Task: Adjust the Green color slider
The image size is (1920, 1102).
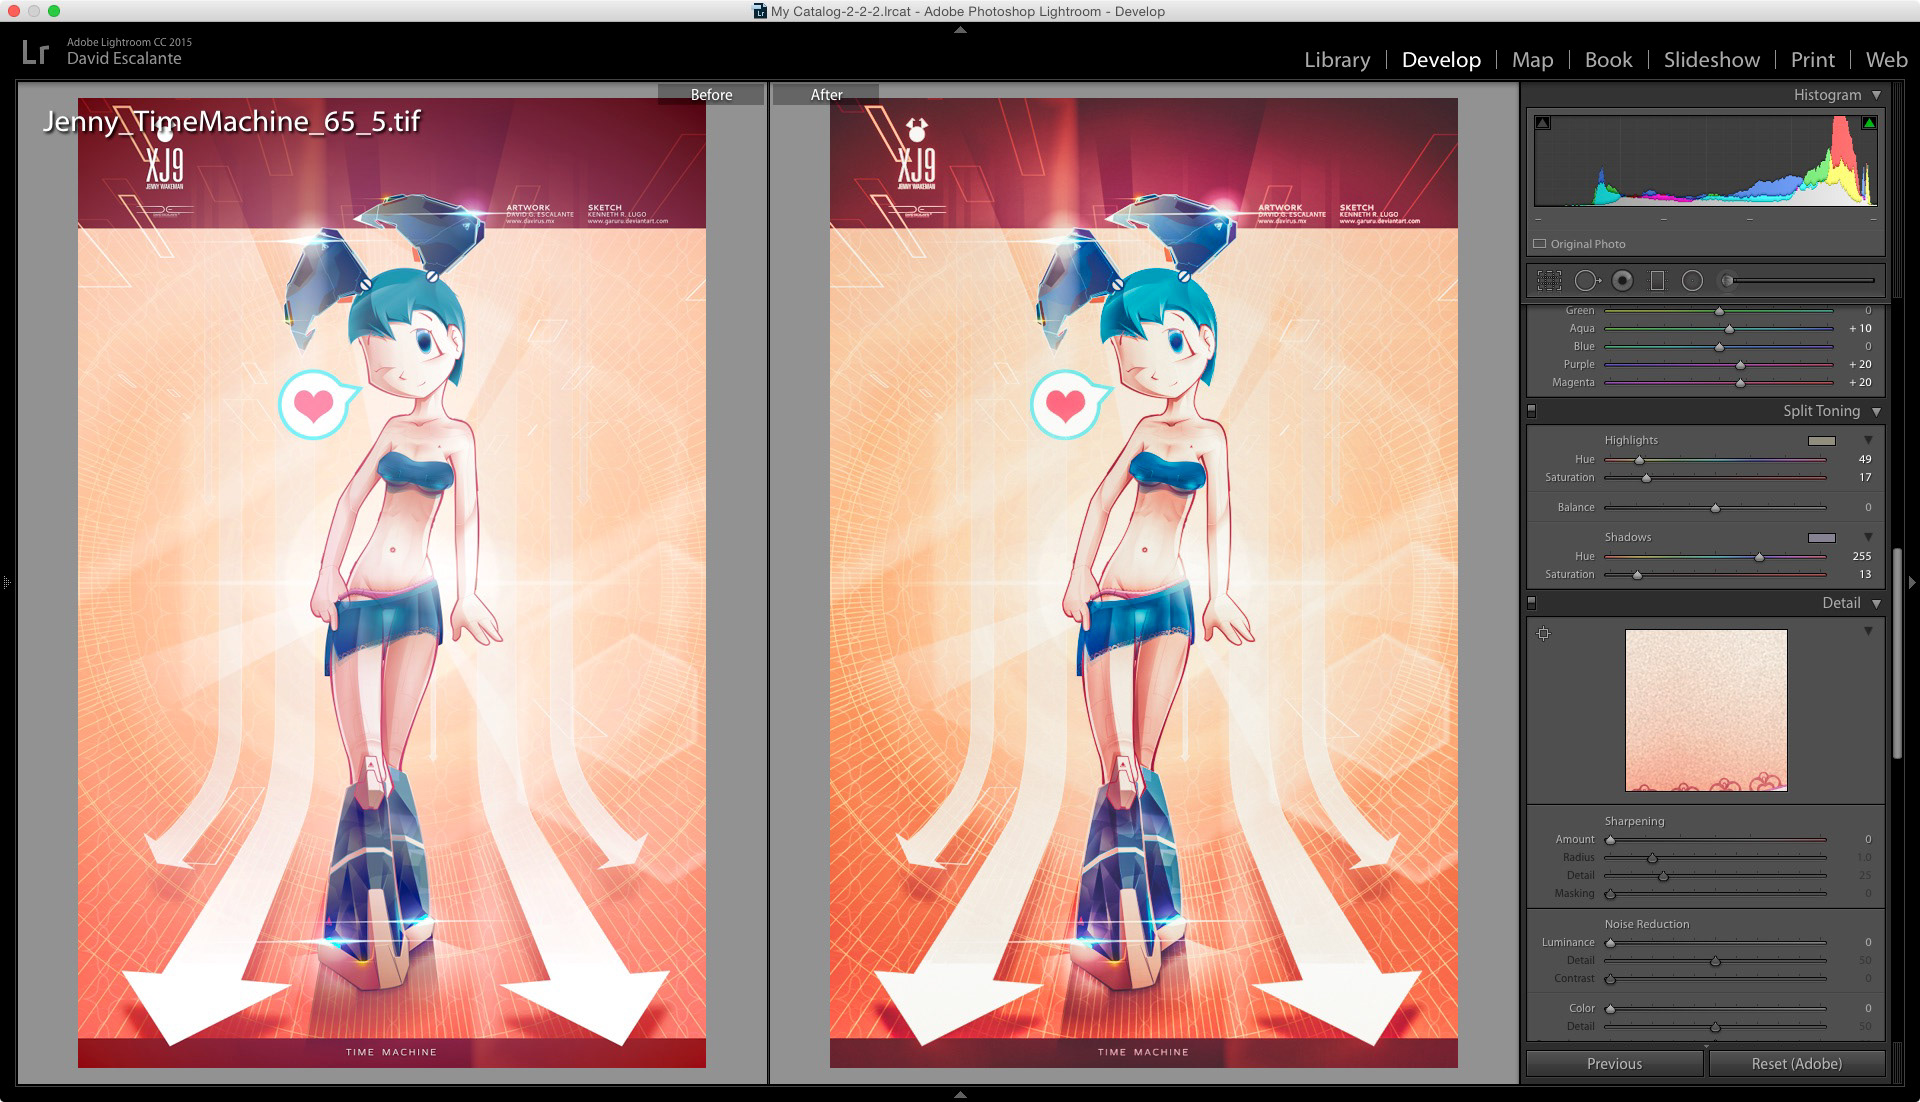Action: pyautogui.click(x=1718, y=311)
